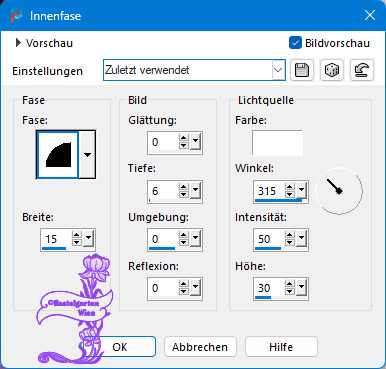Image resolution: width=386 pixels, height=369 pixels.
Task: Open the Glättung slider popup arrow
Action: tap(195, 142)
